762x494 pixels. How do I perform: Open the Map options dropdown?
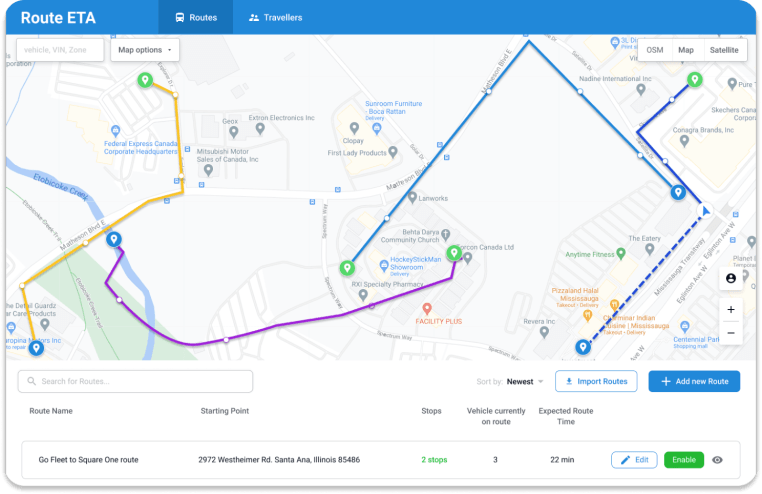pyautogui.click(x=145, y=50)
